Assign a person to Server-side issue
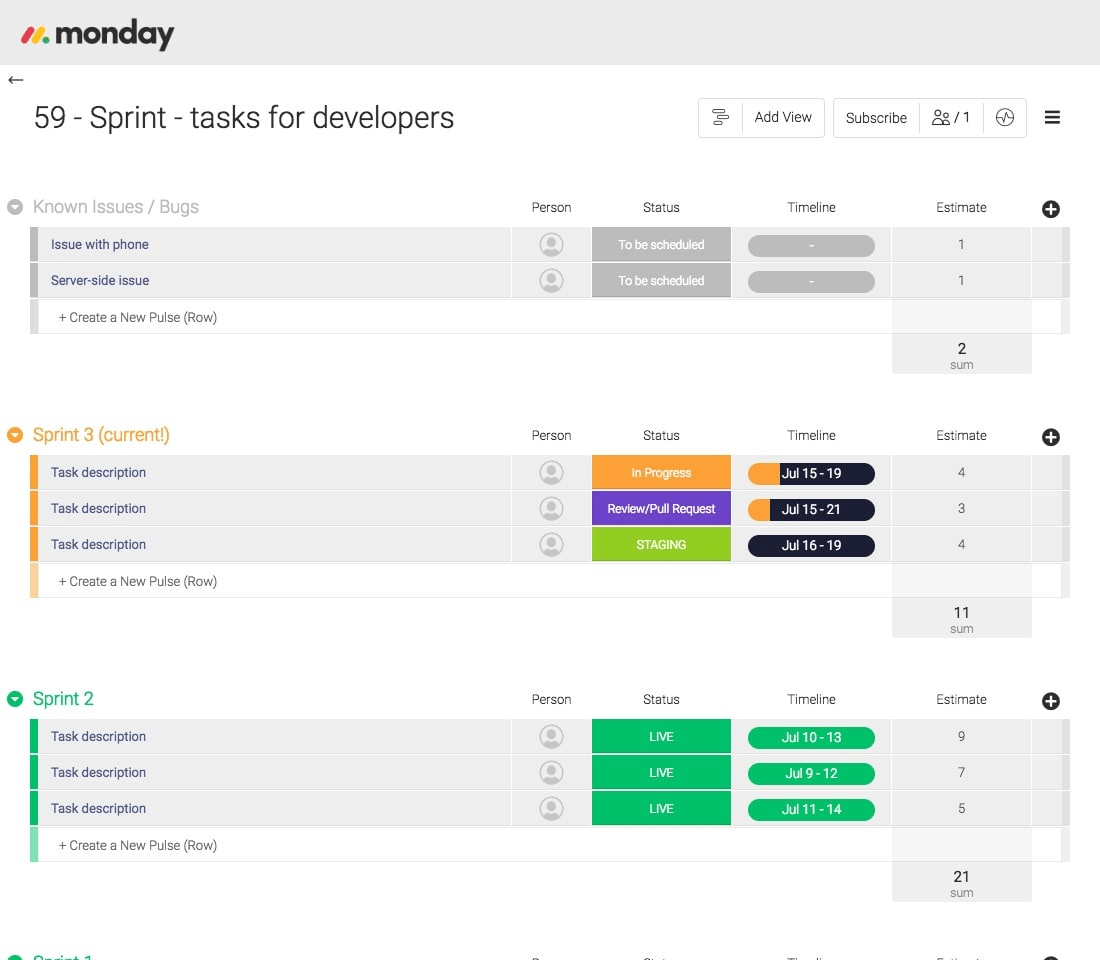The image size is (1100, 960). pos(551,281)
